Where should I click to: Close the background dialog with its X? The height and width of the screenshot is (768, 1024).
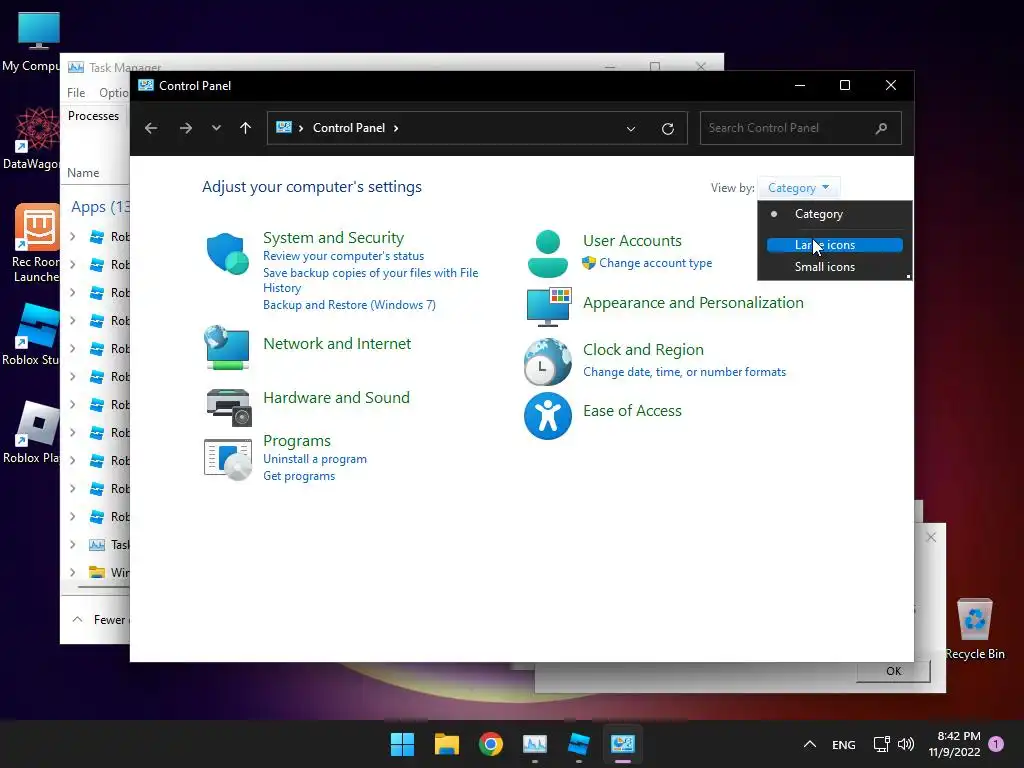click(931, 537)
